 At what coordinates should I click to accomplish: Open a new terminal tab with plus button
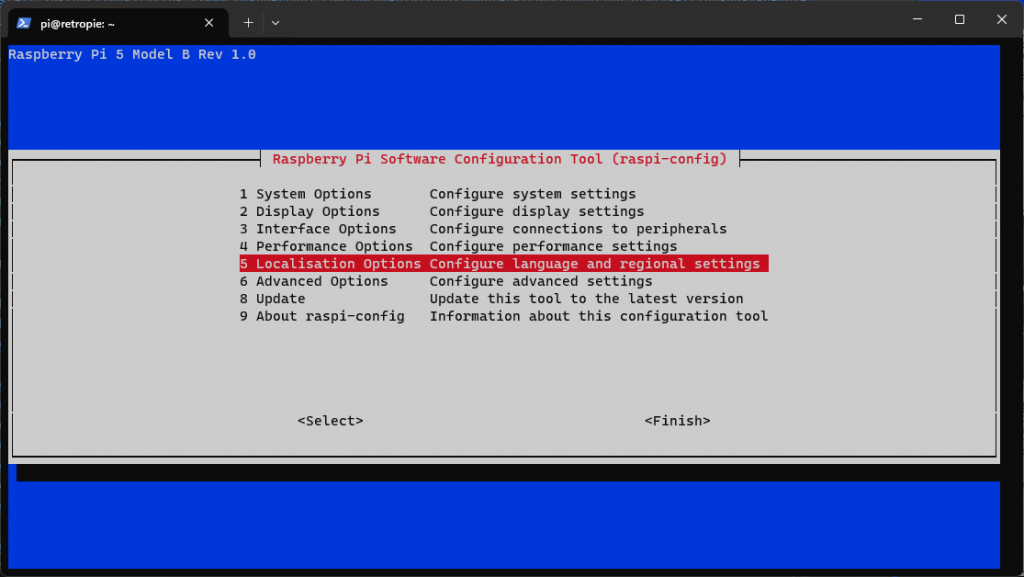pyautogui.click(x=249, y=22)
